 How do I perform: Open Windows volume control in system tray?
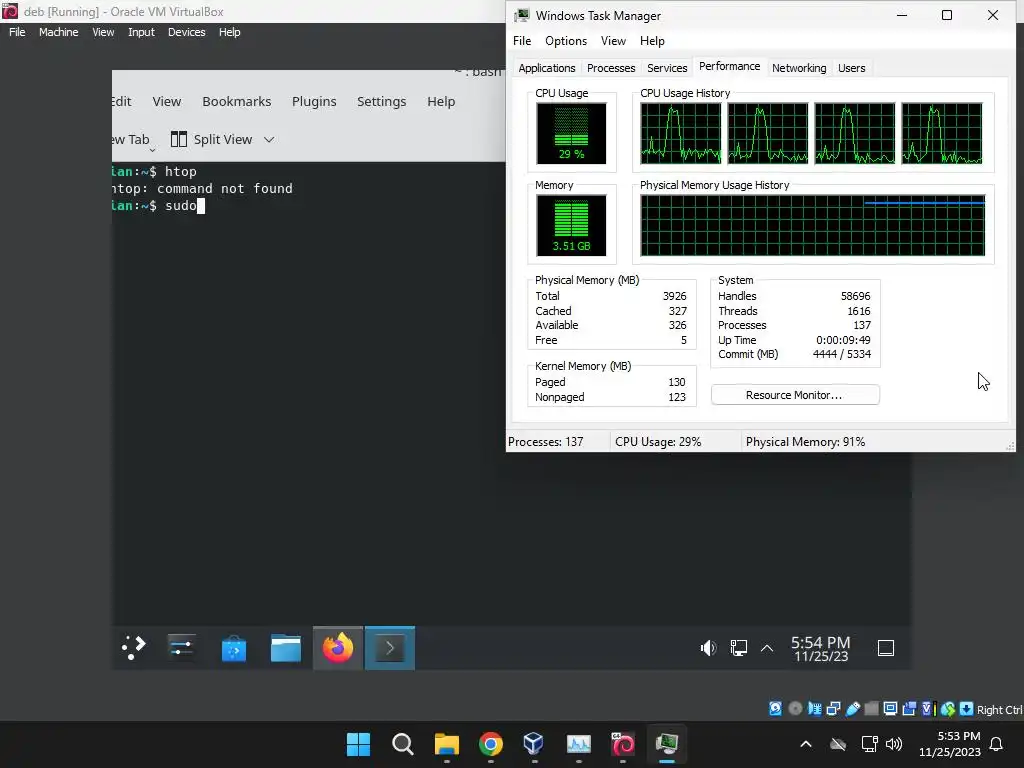click(x=893, y=744)
